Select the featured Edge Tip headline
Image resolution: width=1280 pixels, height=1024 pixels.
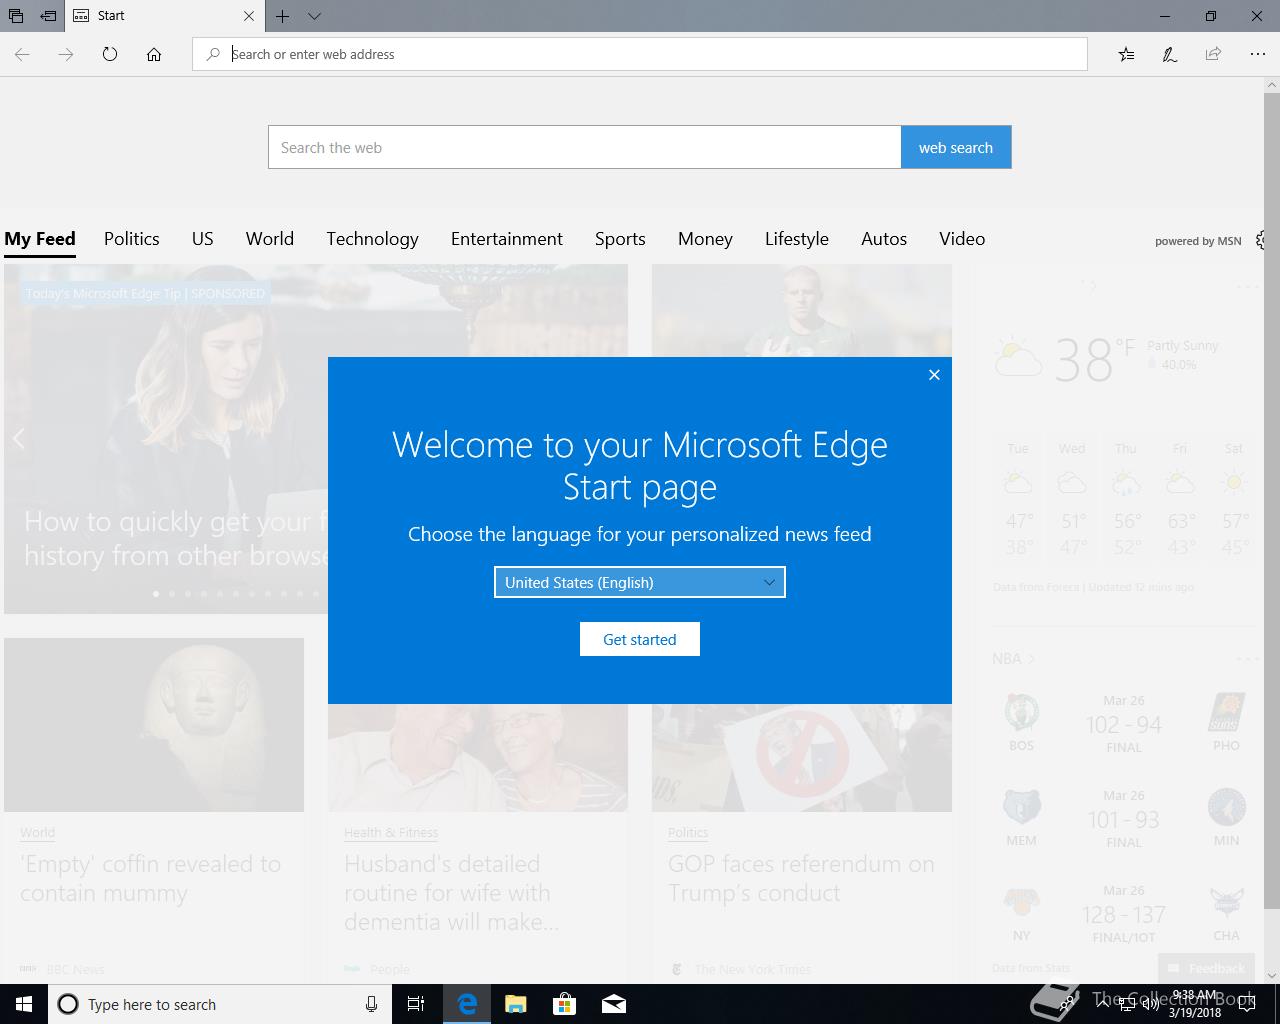pyautogui.click(x=176, y=538)
